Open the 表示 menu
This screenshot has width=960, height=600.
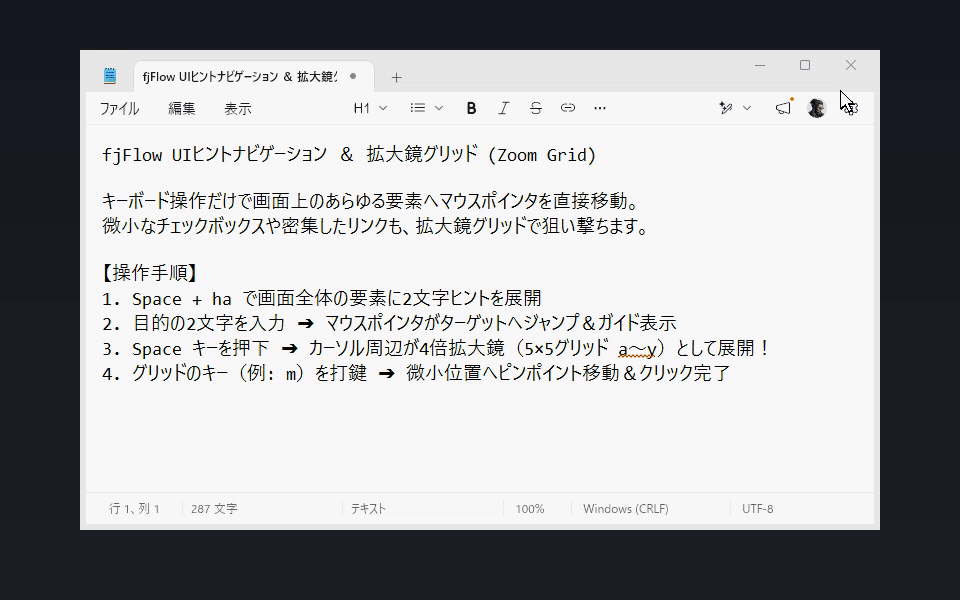click(238, 109)
